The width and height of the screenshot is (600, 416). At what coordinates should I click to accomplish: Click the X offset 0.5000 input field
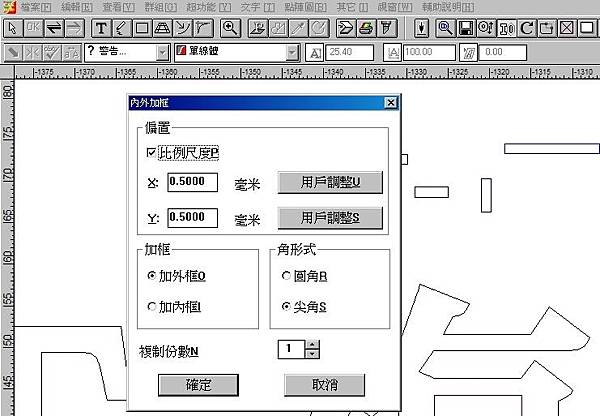click(192, 182)
